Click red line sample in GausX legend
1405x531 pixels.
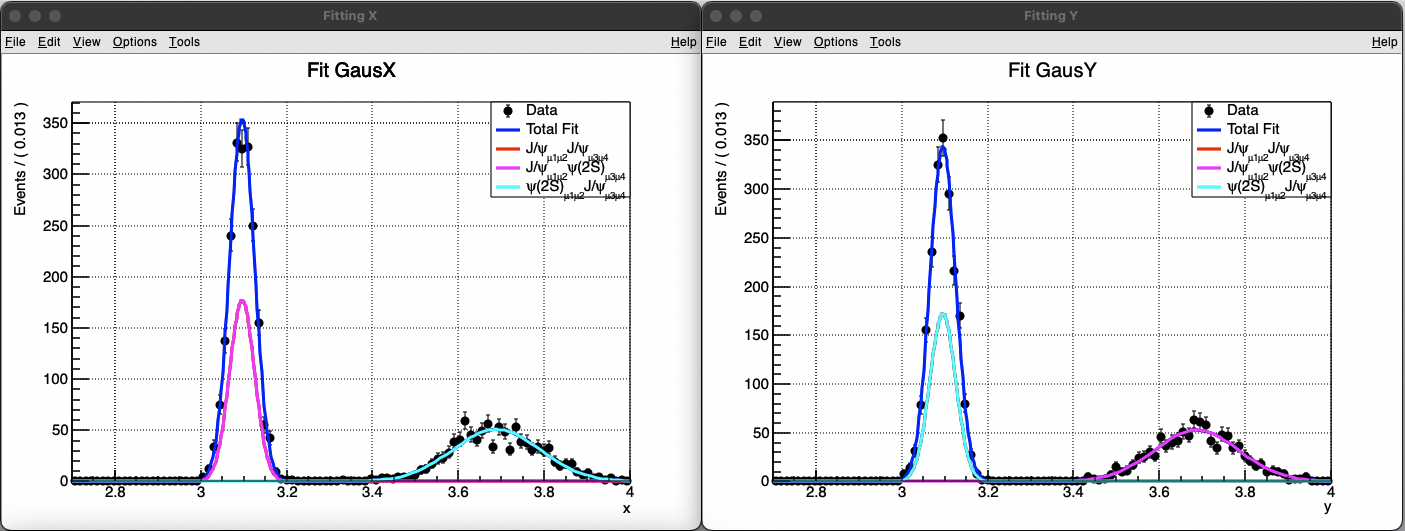point(508,150)
